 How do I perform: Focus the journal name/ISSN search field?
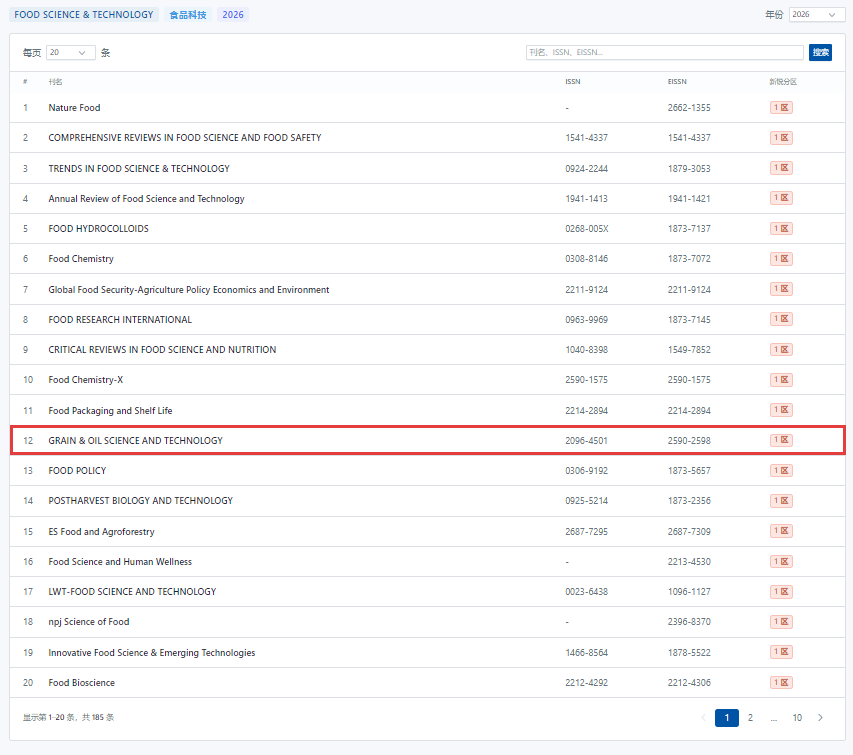(664, 53)
